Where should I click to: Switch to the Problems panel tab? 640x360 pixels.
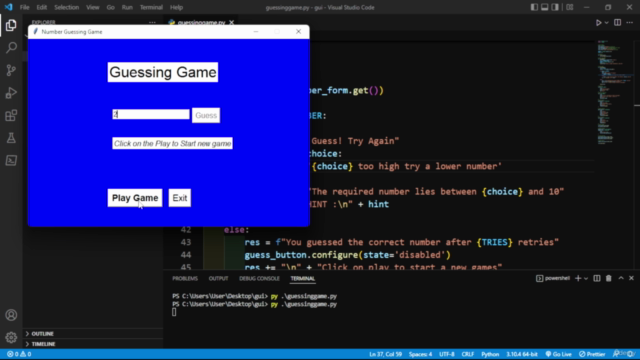click(185, 278)
